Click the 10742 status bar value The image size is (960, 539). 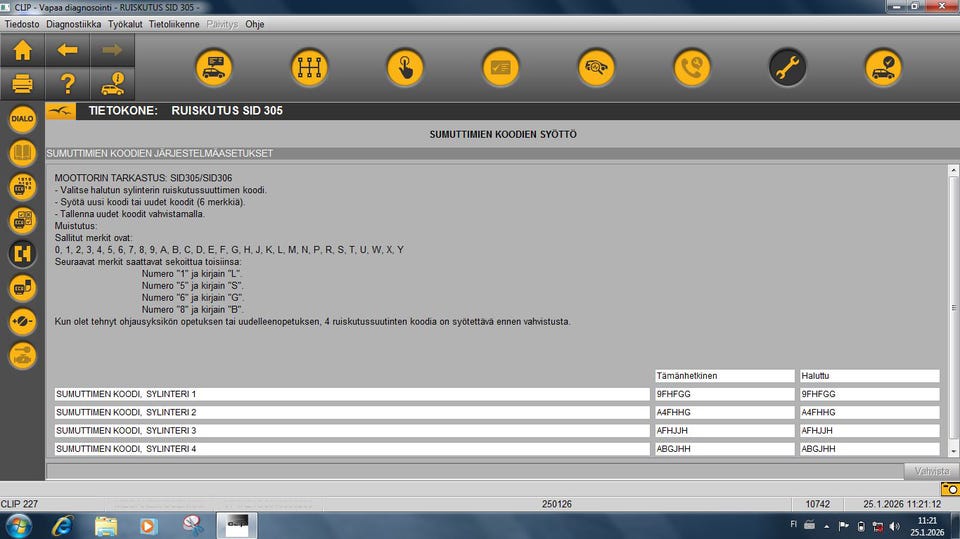[817, 504]
